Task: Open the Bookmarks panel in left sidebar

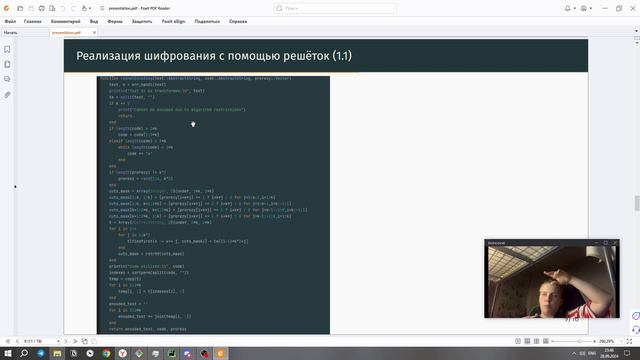Action: click(7, 49)
